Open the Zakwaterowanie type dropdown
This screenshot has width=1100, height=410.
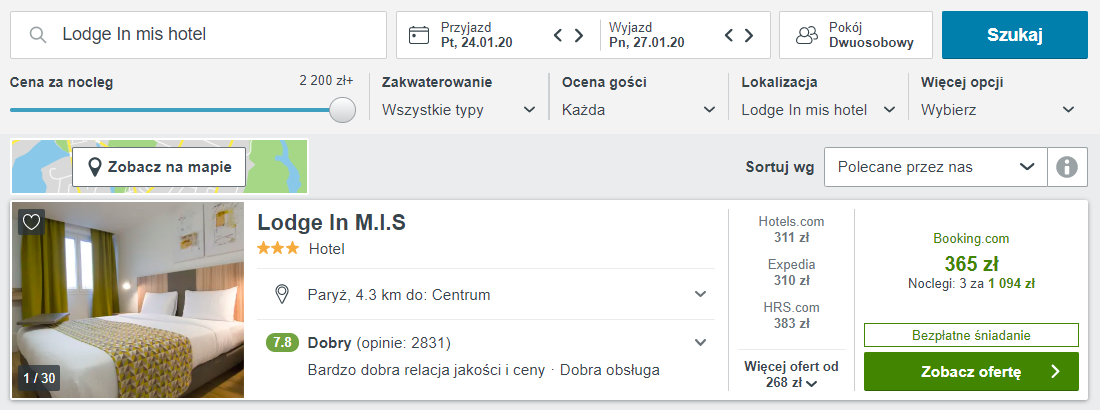pos(459,110)
